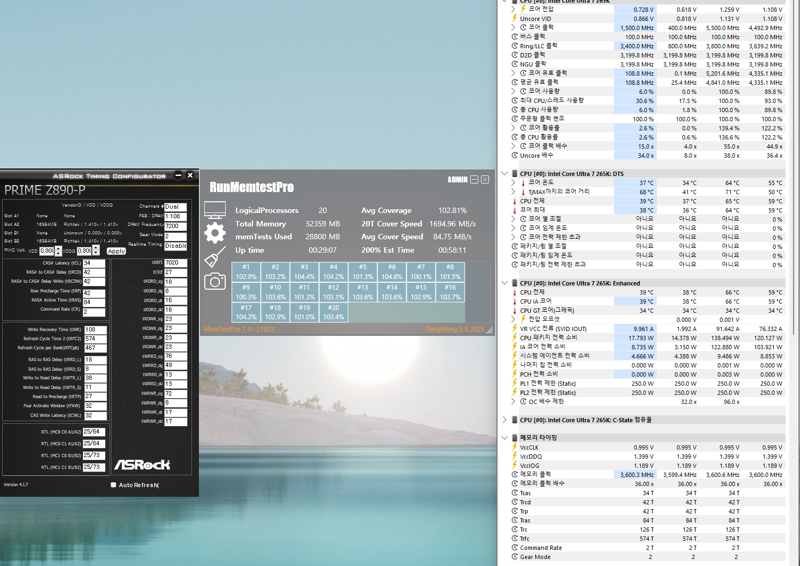This screenshot has height=566, width=800.
Task: Minimize the ASRock Timing Configurator window
Action: [178, 176]
